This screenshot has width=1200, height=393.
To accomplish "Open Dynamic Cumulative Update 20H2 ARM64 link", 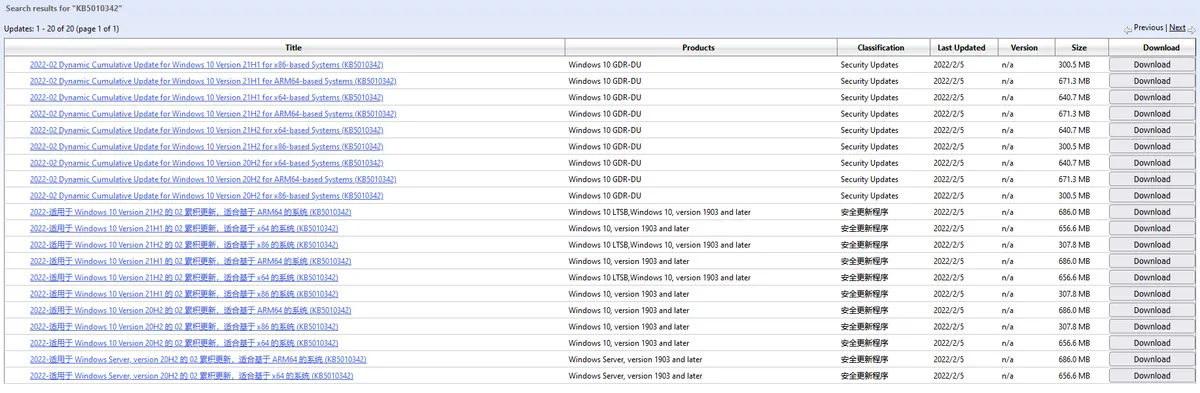I will pyautogui.click(x=213, y=180).
